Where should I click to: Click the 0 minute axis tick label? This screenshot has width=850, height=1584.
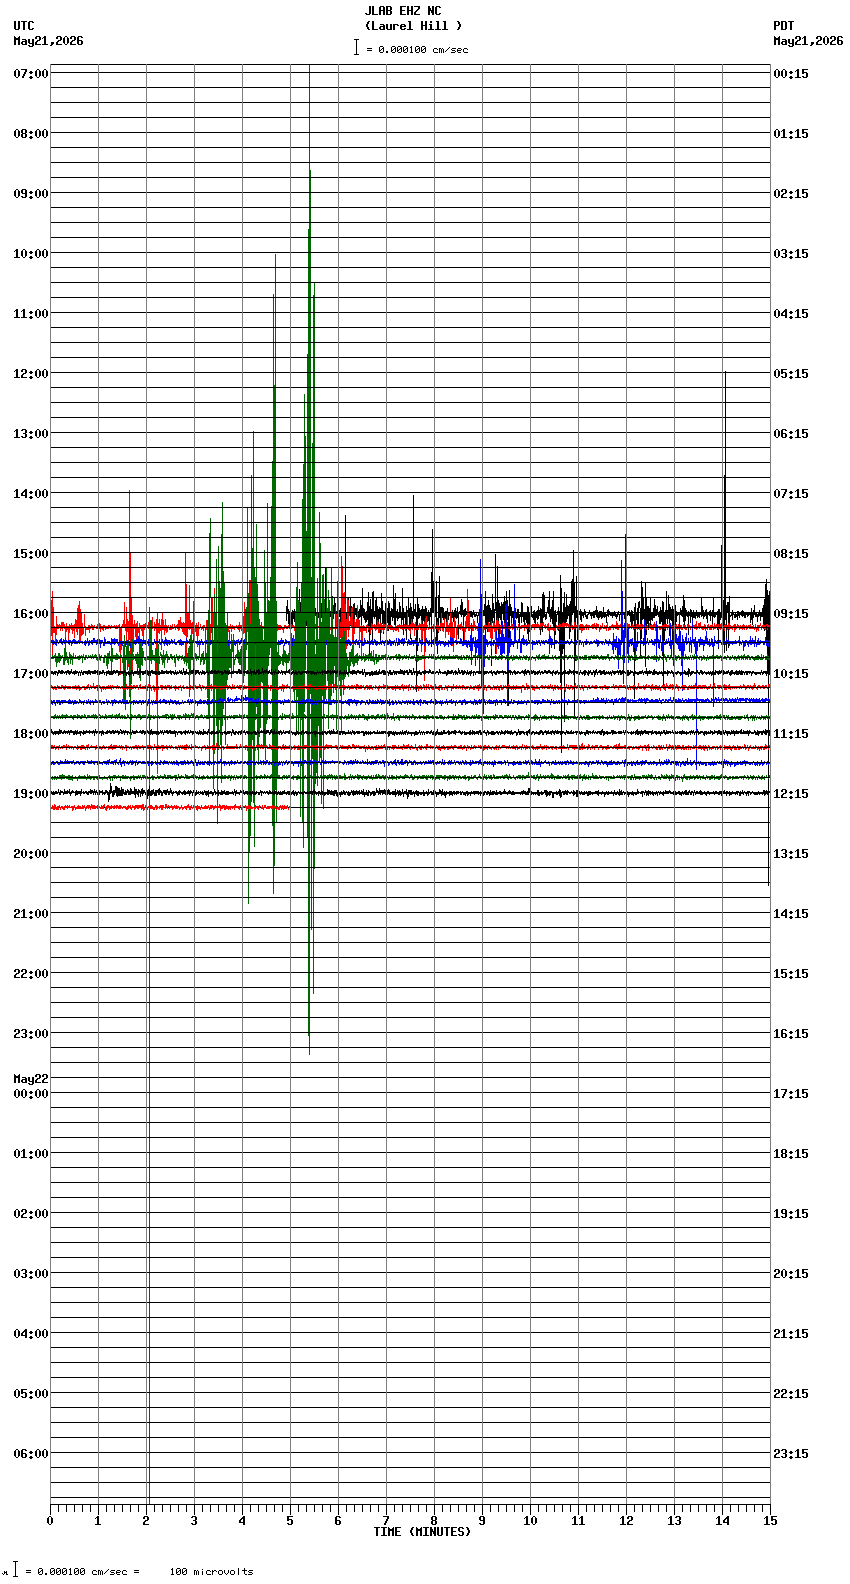[x=50, y=1521]
